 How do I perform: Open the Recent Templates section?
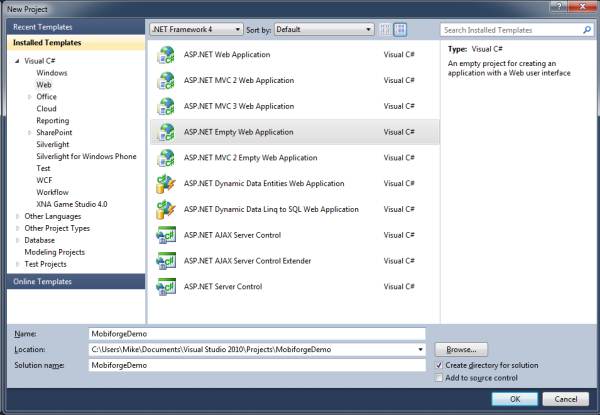(x=42, y=28)
